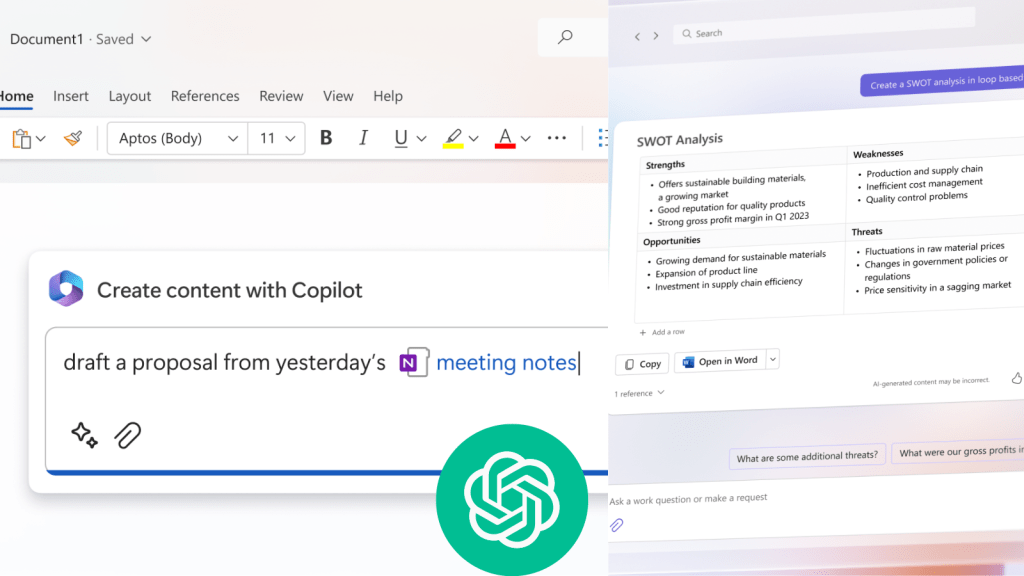Click the Paste clipboard icon
This screenshot has width=1024, height=576.
21,138
